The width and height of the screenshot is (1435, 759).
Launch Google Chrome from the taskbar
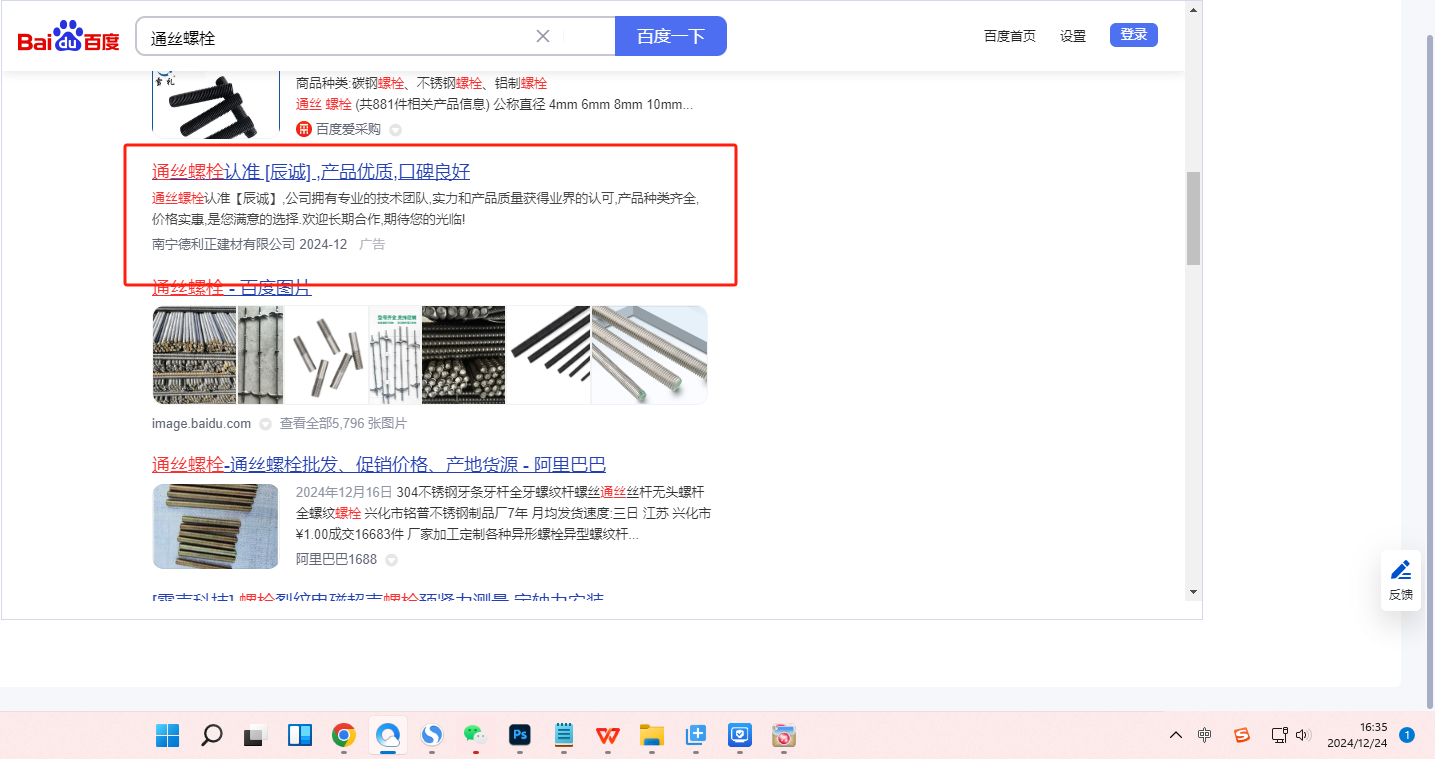coord(343,736)
